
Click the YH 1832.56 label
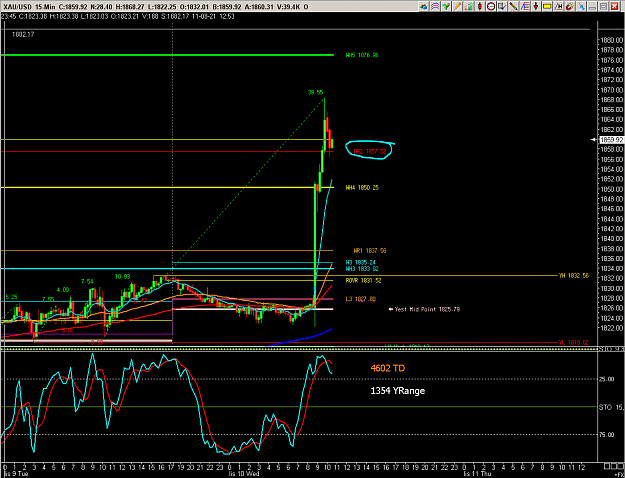[574, 275]
